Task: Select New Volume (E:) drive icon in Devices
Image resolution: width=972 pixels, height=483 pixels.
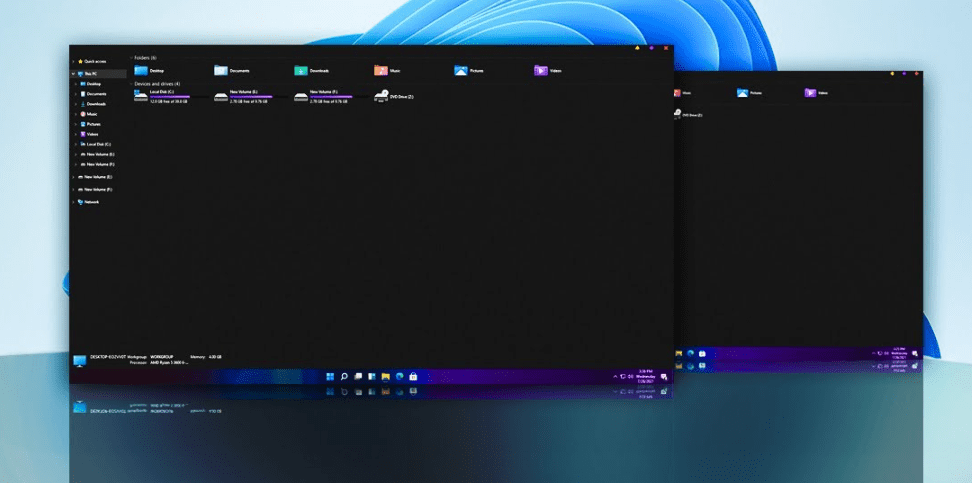Action: coord(221,96)
